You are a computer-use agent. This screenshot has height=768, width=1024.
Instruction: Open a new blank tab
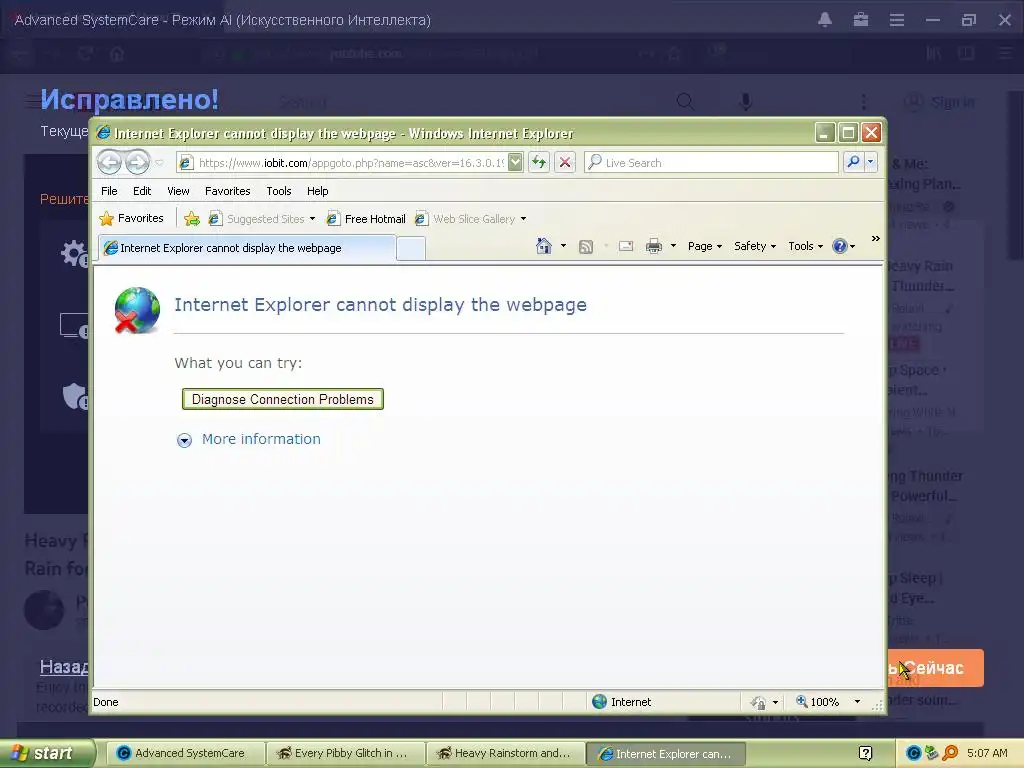[411, 249]
